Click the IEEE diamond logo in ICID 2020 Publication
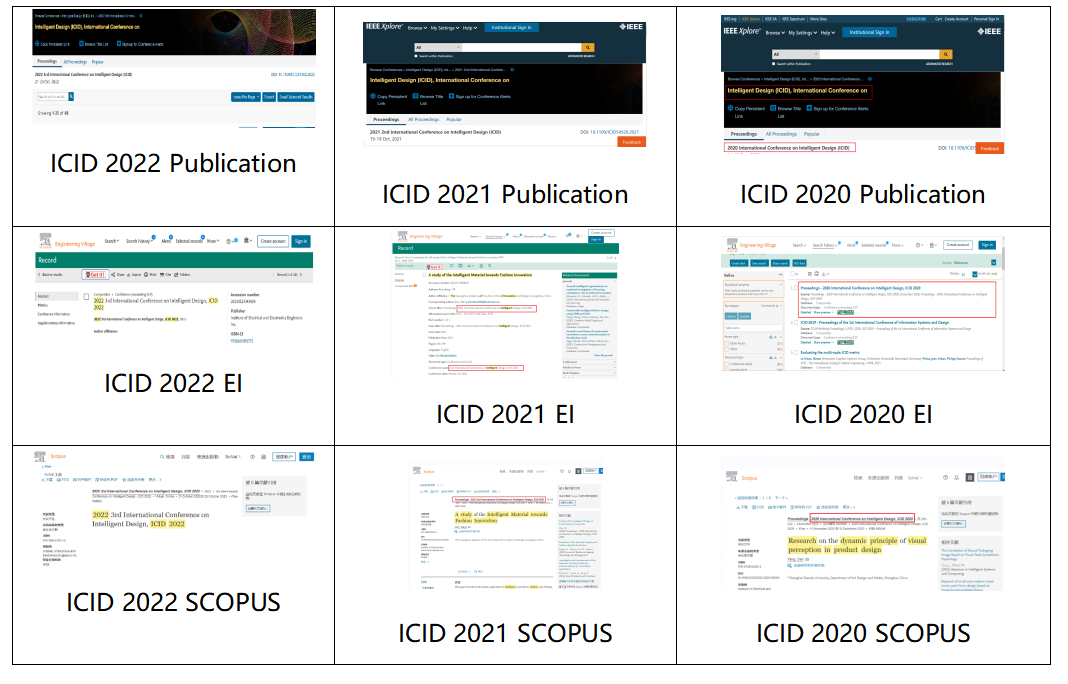1068x684 pixels. (990, 31)
